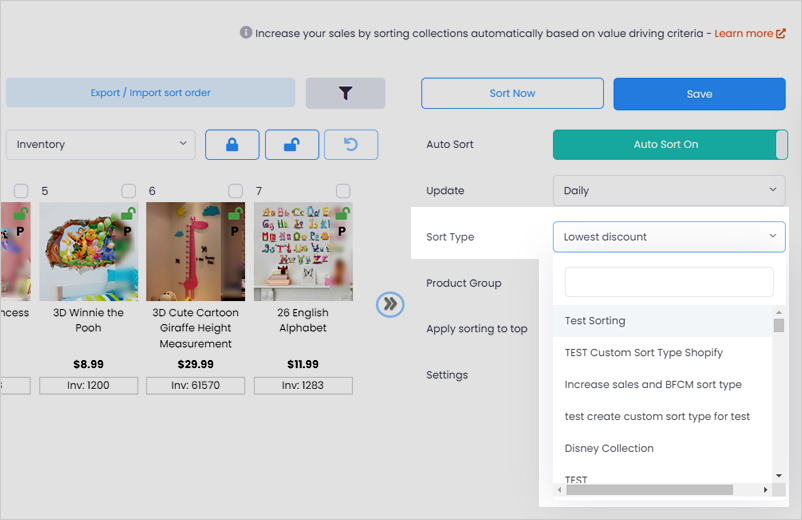The height and width of the screenshot is (520, 802).
Task: Click the Inv: 61570 box
Action: click(195, 386)
